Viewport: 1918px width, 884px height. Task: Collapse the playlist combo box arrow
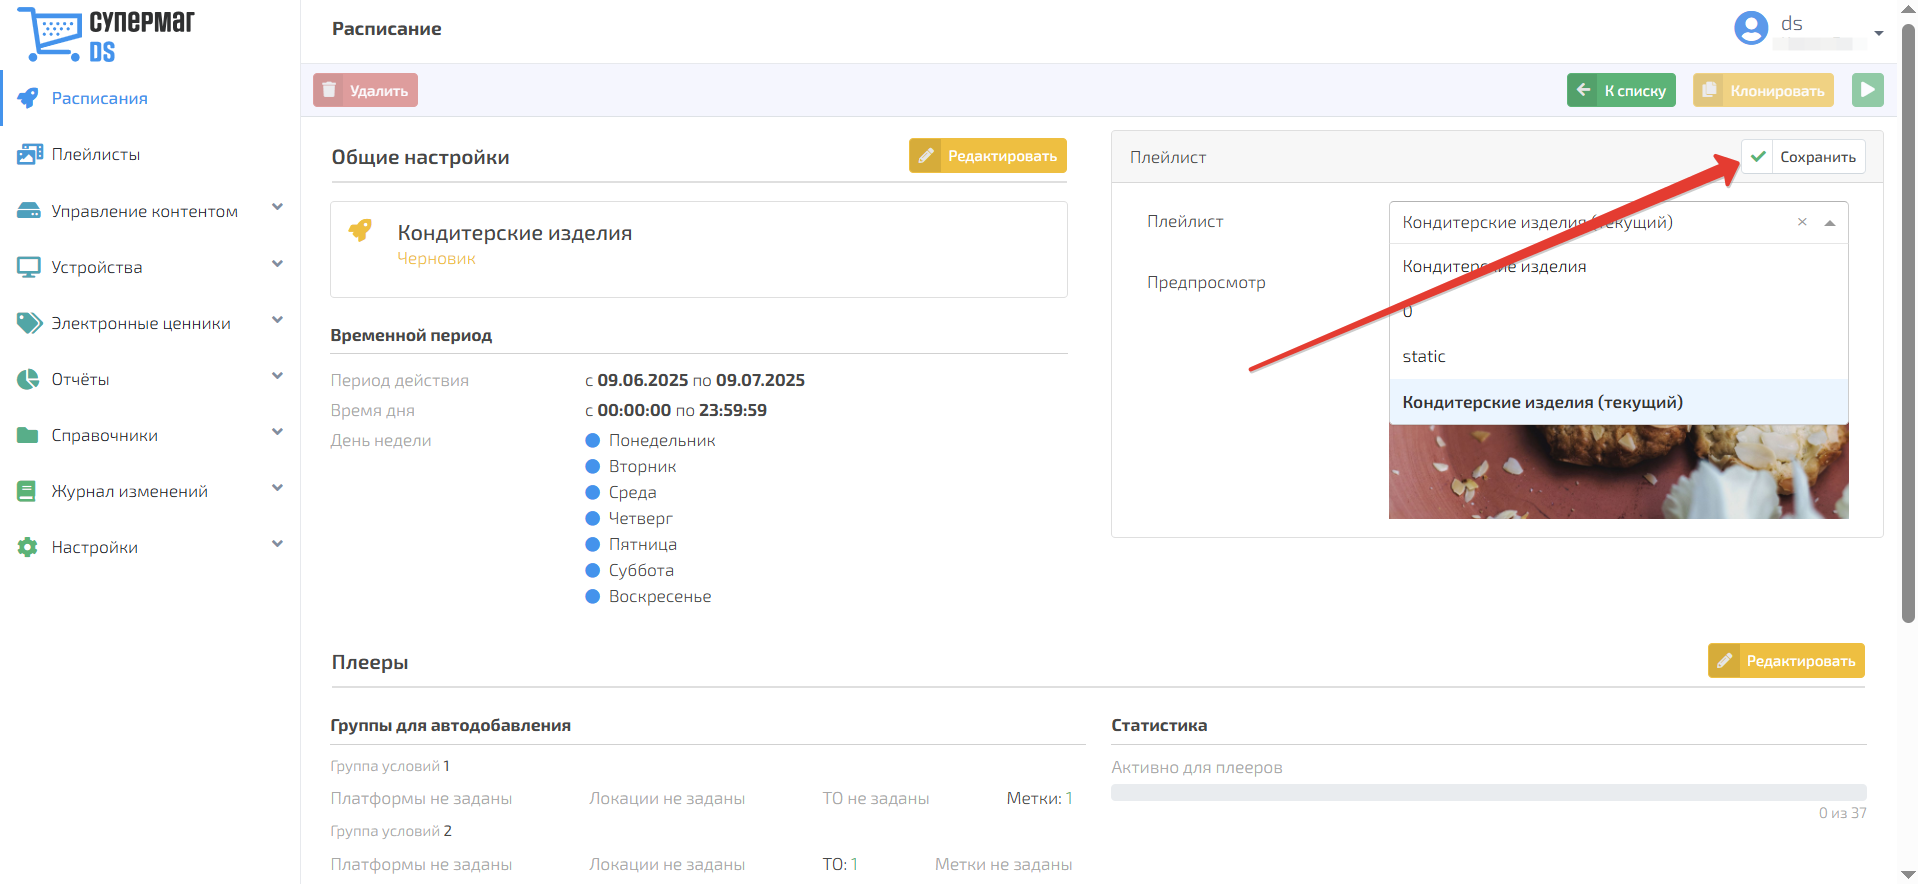point(1830,223)
